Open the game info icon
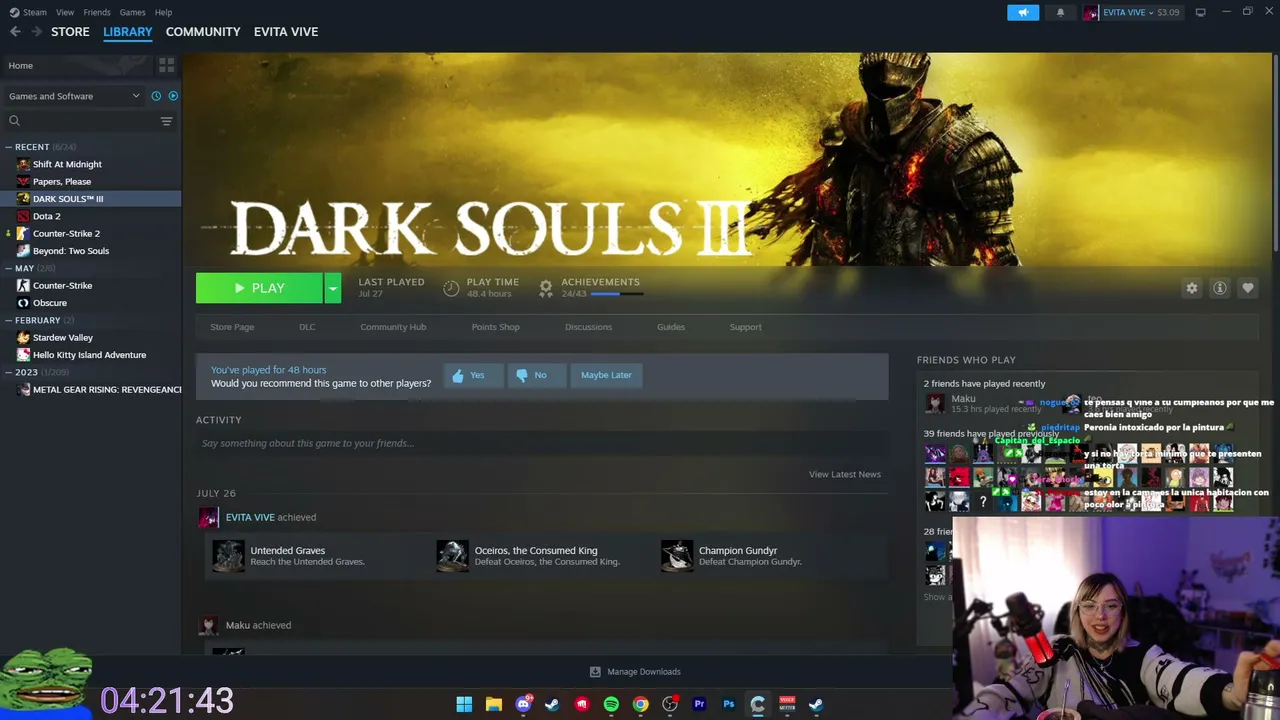The height and width of the screenshot is (720, 1280). (x=1220, y=288)
